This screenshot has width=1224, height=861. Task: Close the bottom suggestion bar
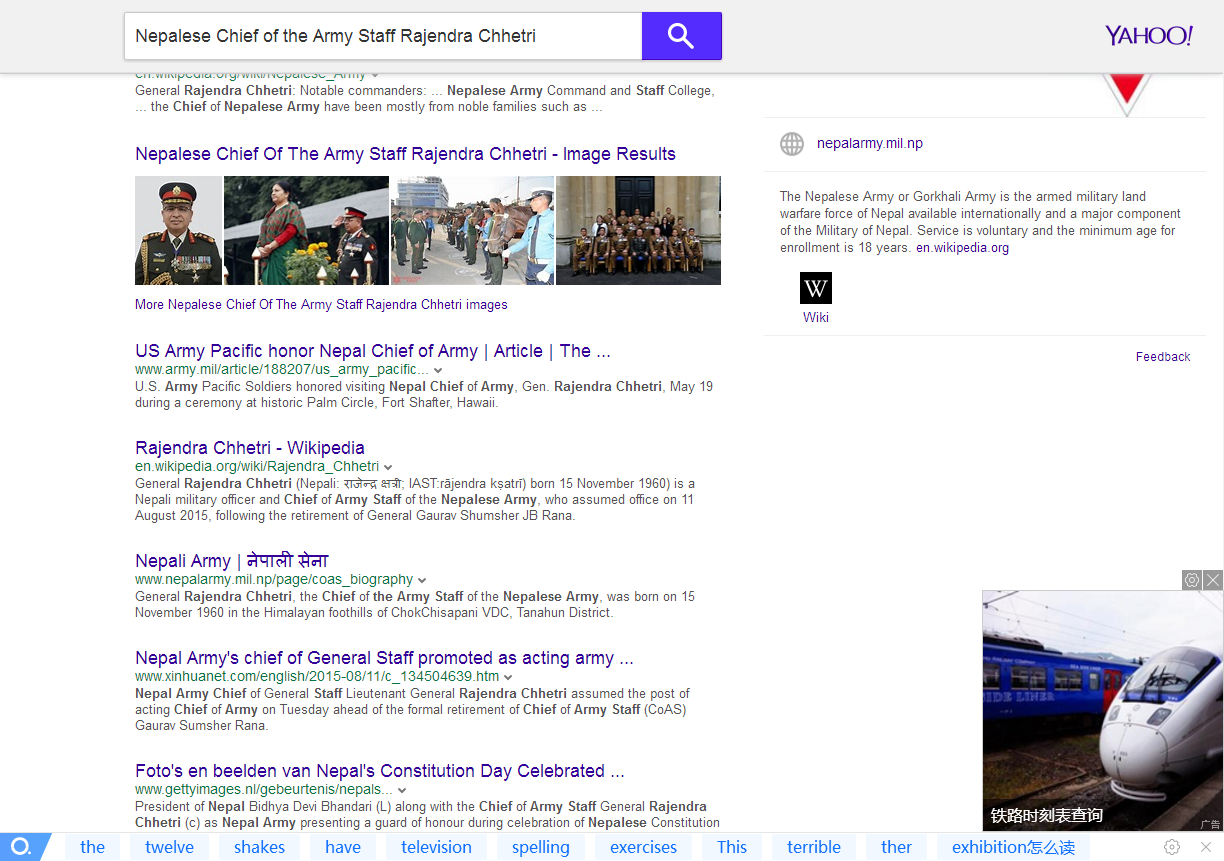(1205, 847)
